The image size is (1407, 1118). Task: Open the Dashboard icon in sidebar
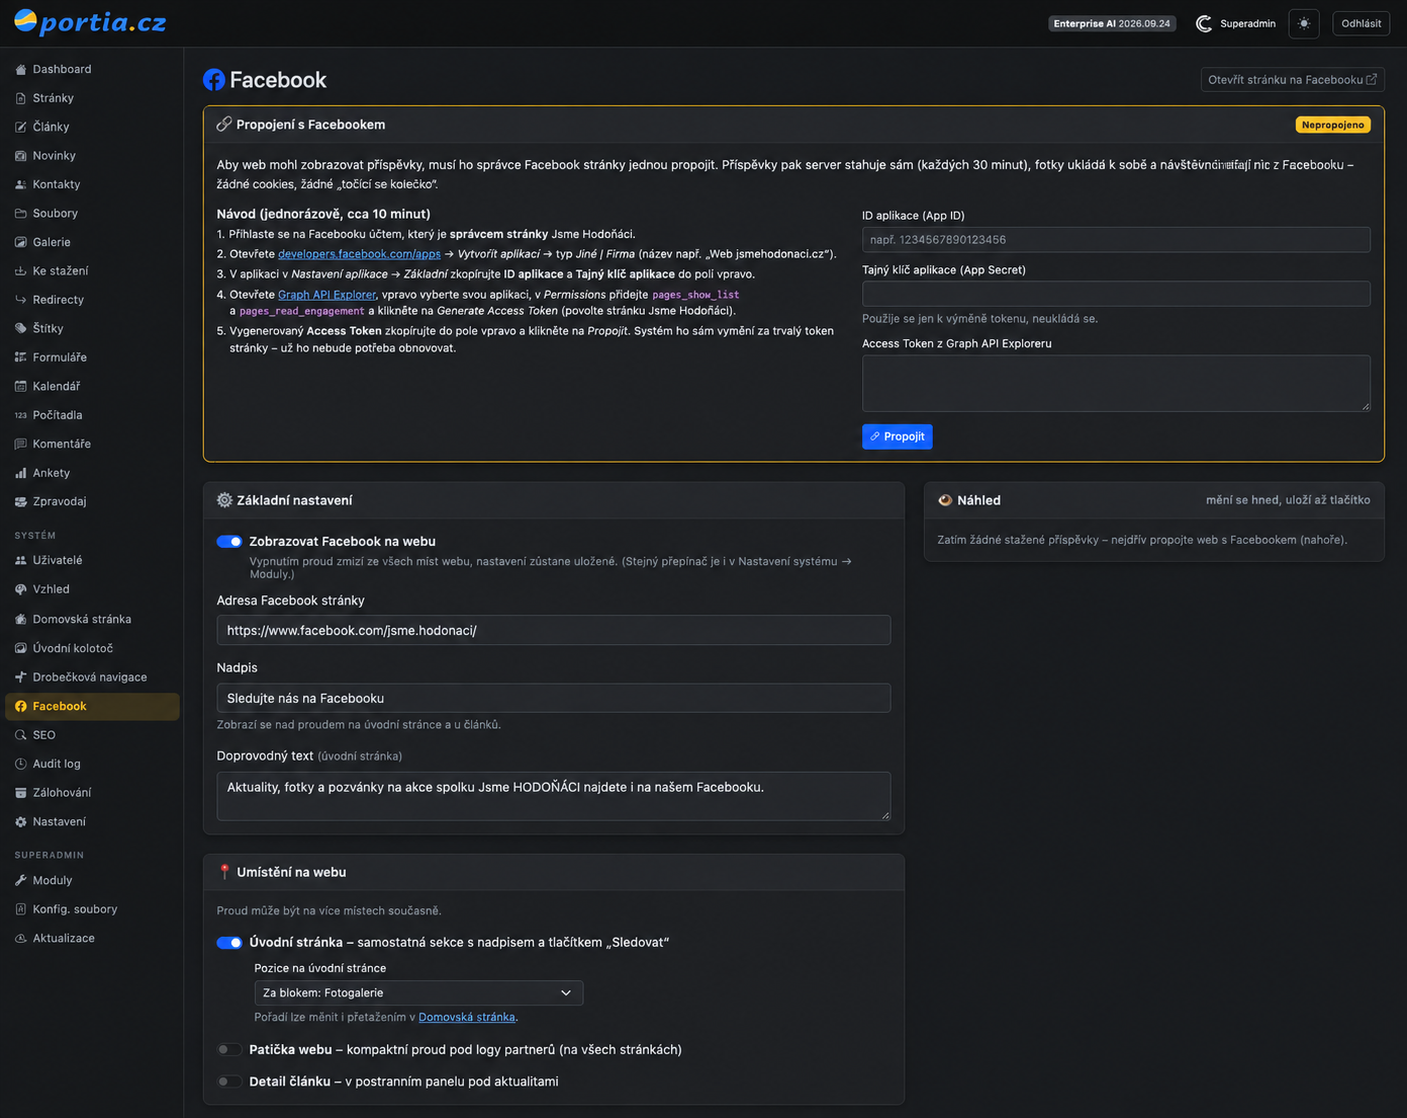click(21, 70)
